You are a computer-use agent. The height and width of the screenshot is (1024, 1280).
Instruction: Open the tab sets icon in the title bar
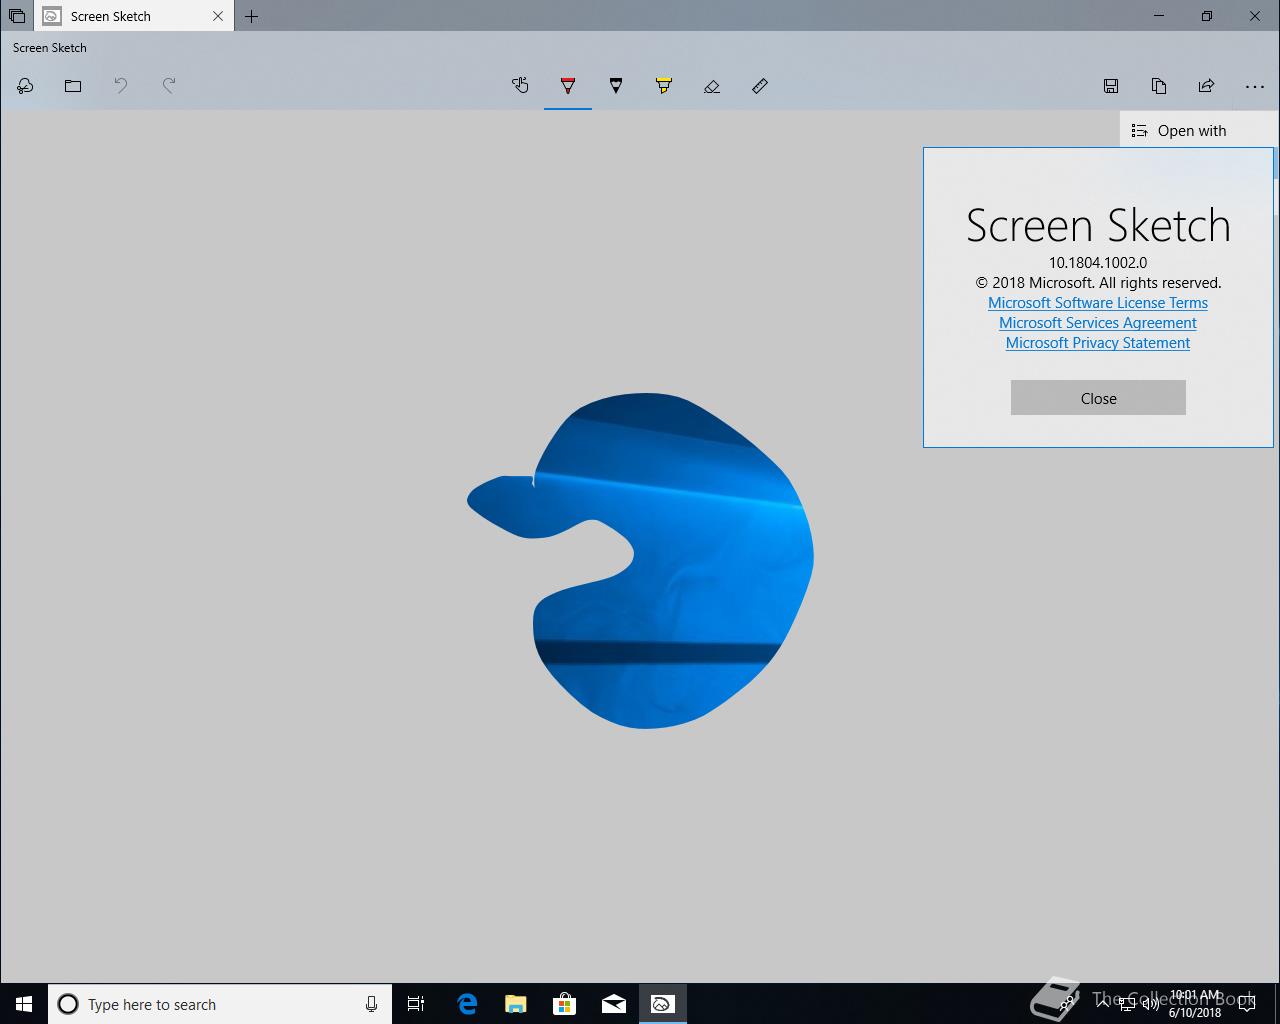coord(17,16)
